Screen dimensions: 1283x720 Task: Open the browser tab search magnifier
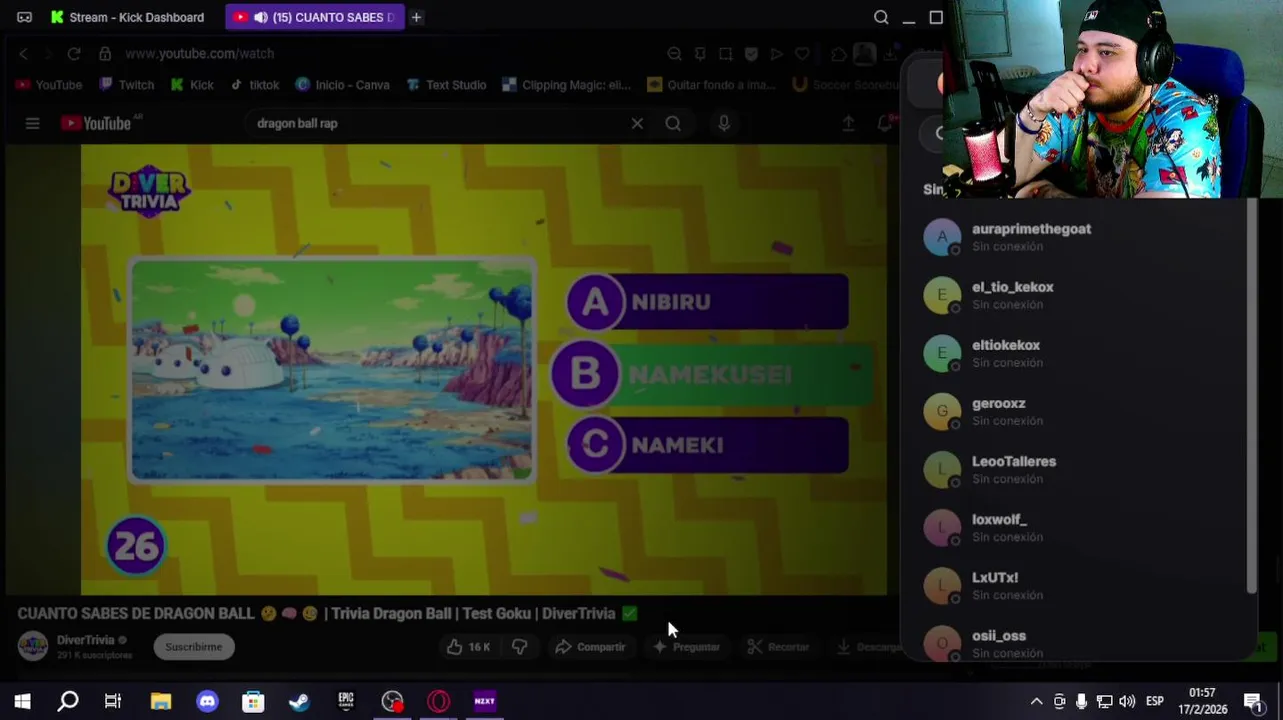tap(881, 17)
